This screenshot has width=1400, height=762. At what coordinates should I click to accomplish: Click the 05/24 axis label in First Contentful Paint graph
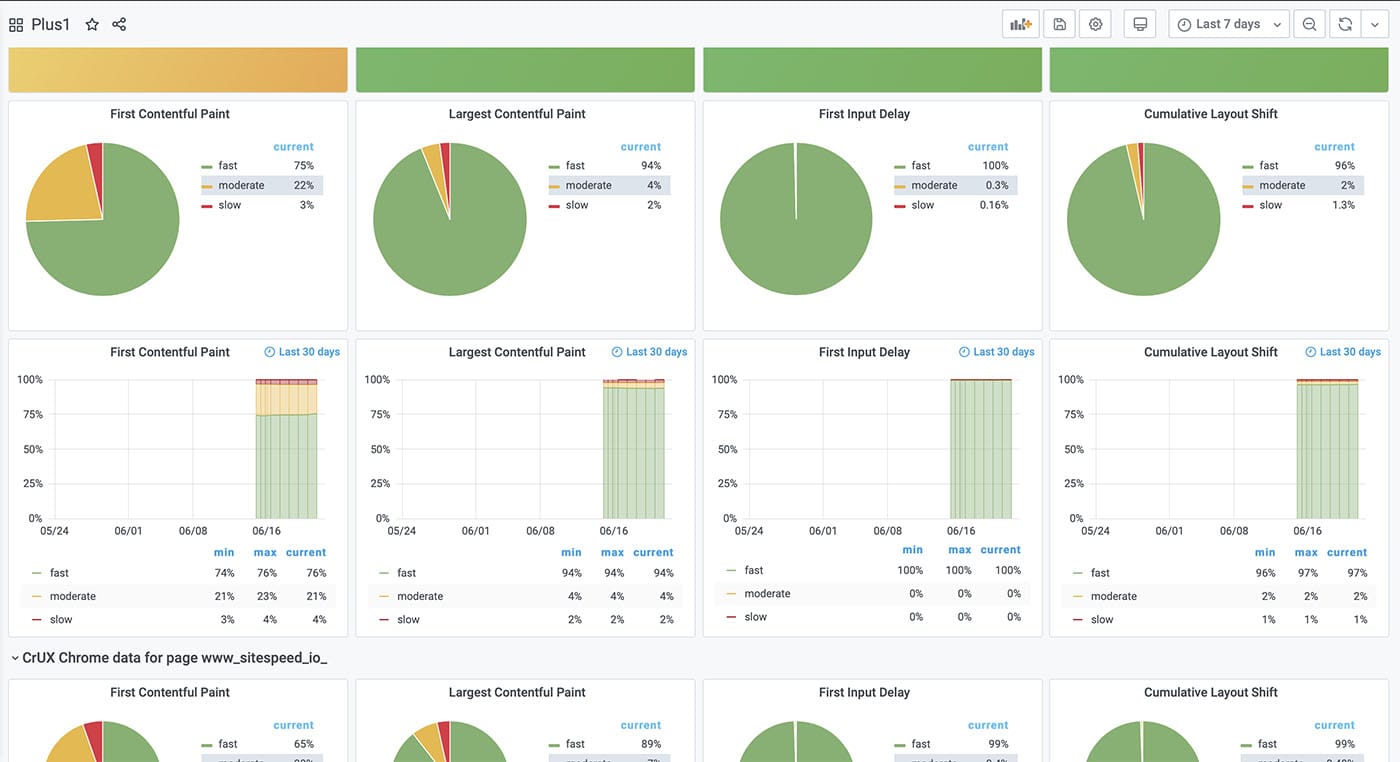point(54,531)
